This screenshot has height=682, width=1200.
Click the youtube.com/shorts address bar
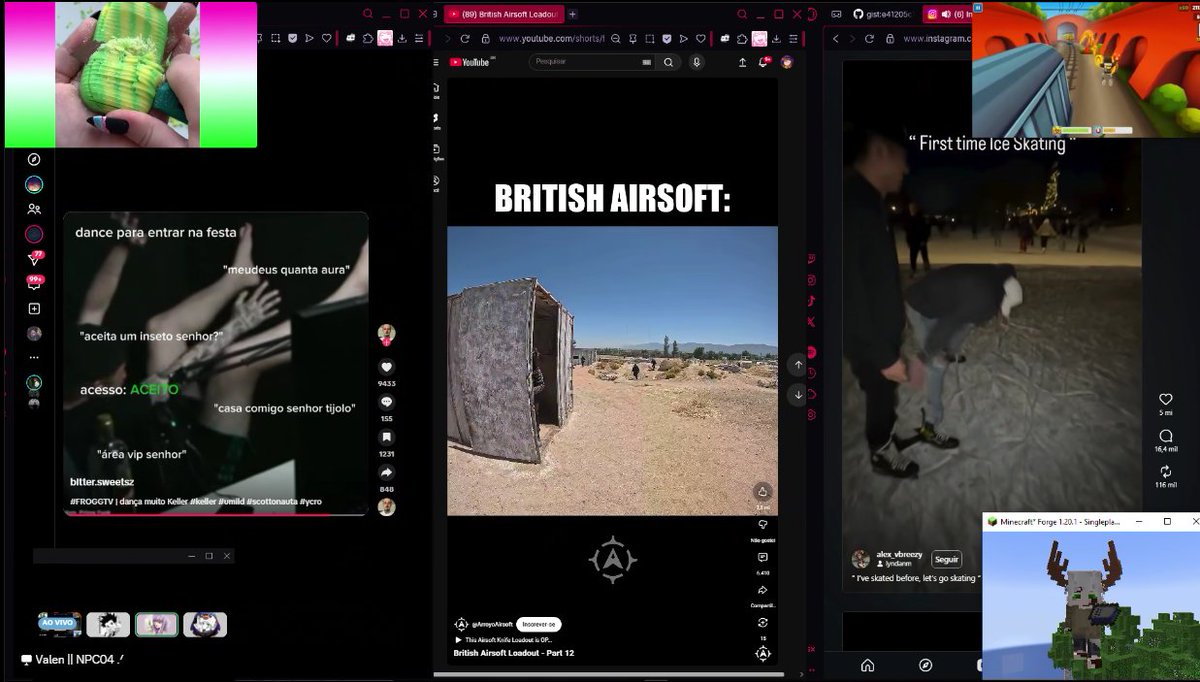click(x=551, y=38)
